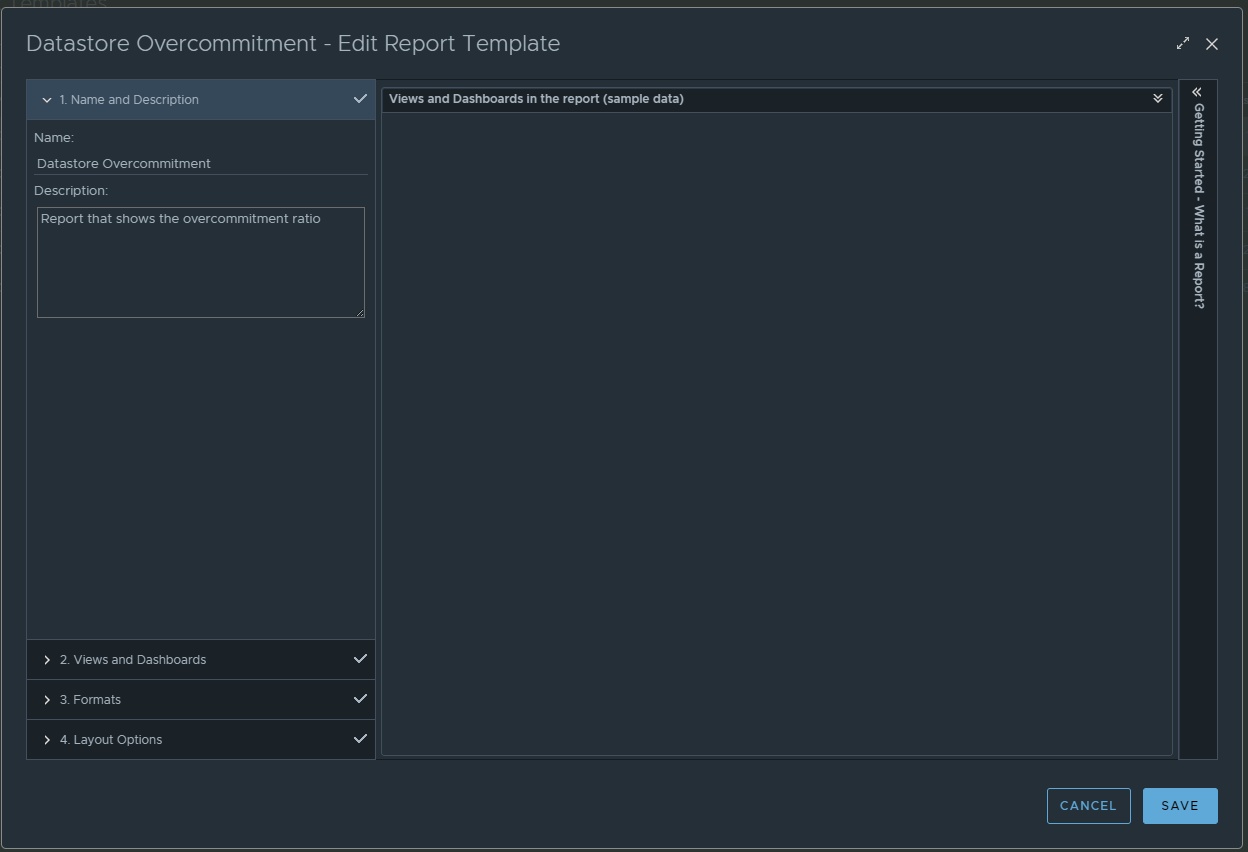
Task: Click the checkmark next to Formats
Action: (360, 699)
